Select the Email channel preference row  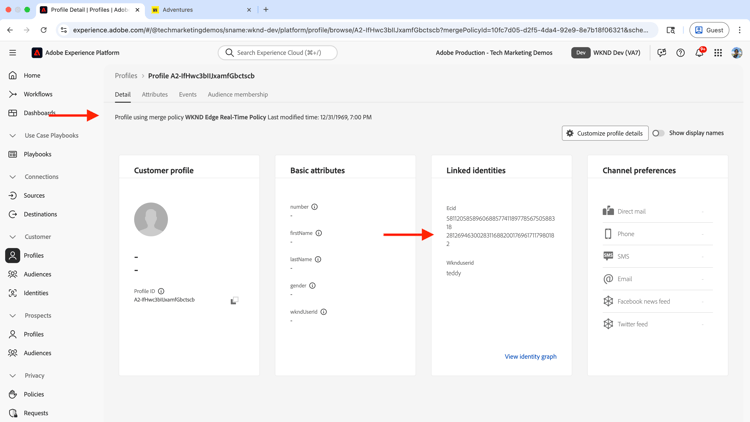coord(658,279)
